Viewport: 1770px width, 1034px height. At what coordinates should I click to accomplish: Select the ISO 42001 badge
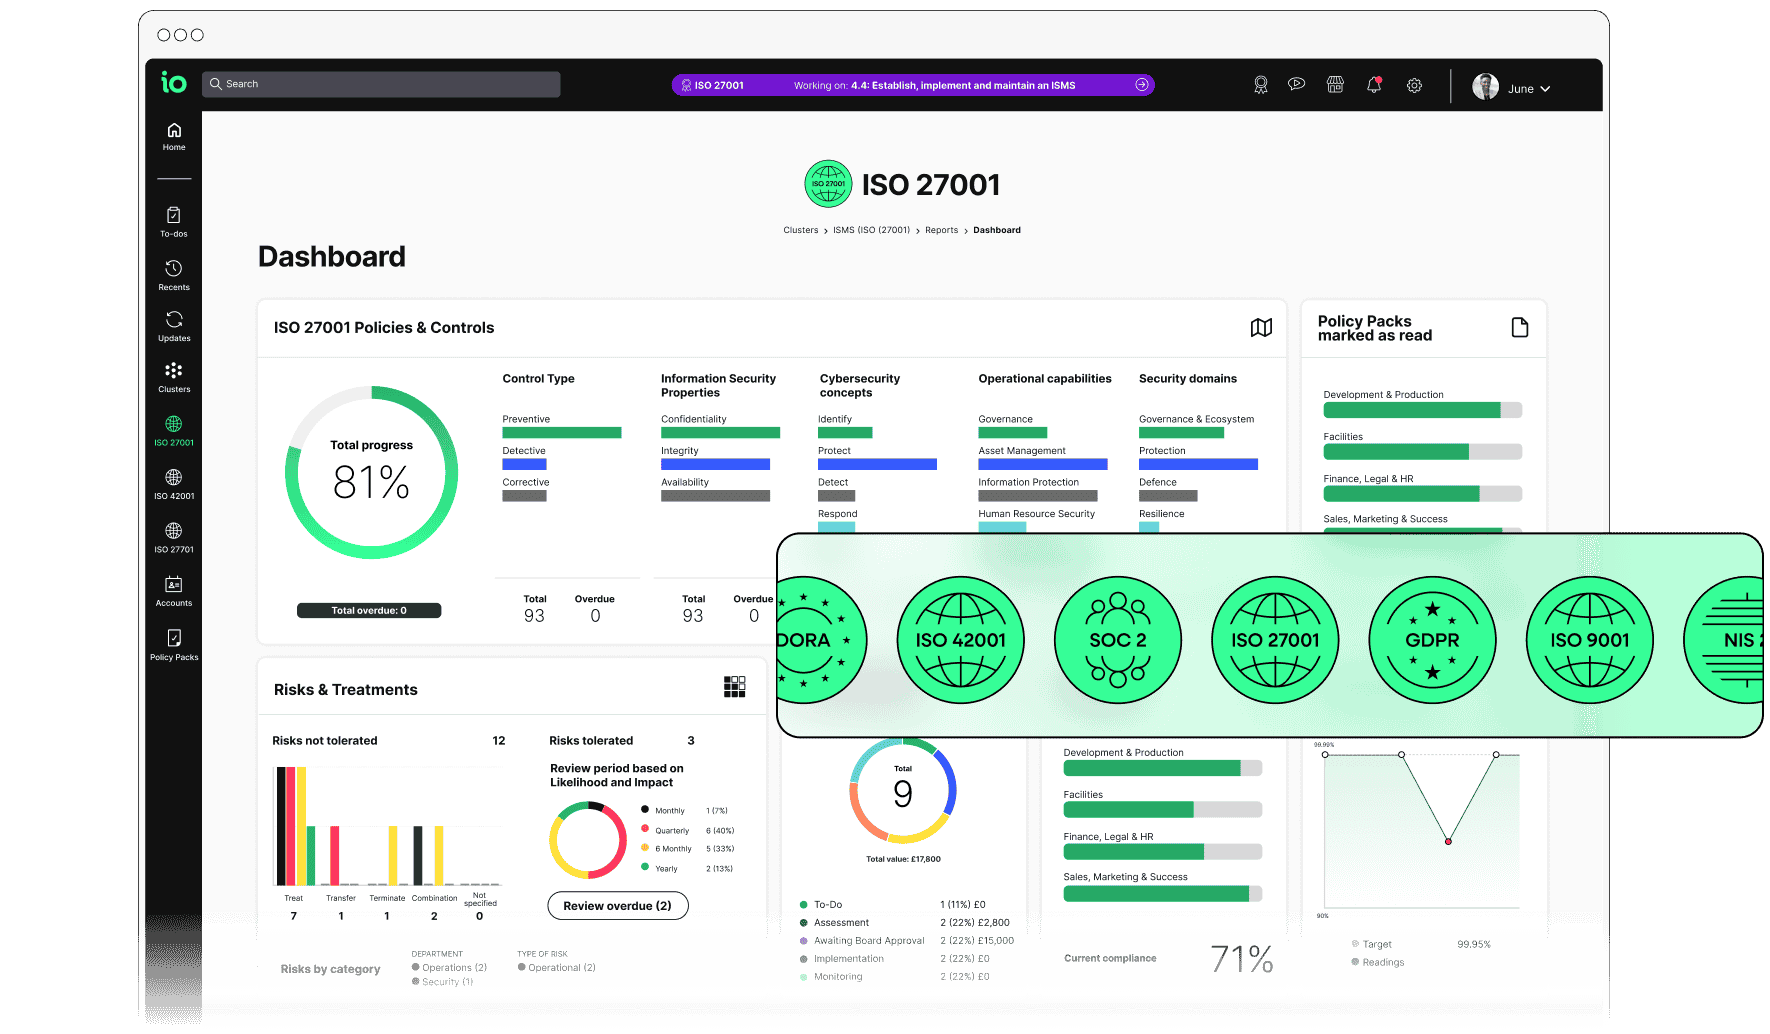pos(960,640)
